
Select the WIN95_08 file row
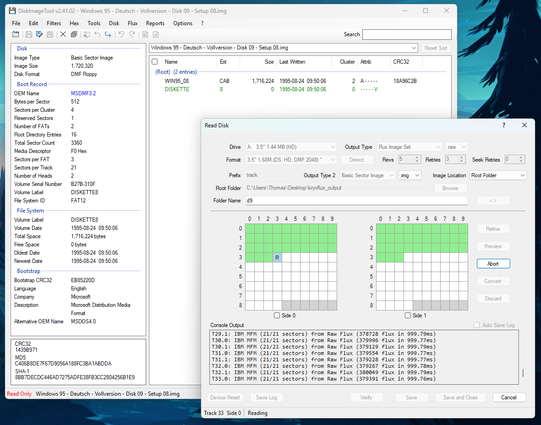(299, 81)
